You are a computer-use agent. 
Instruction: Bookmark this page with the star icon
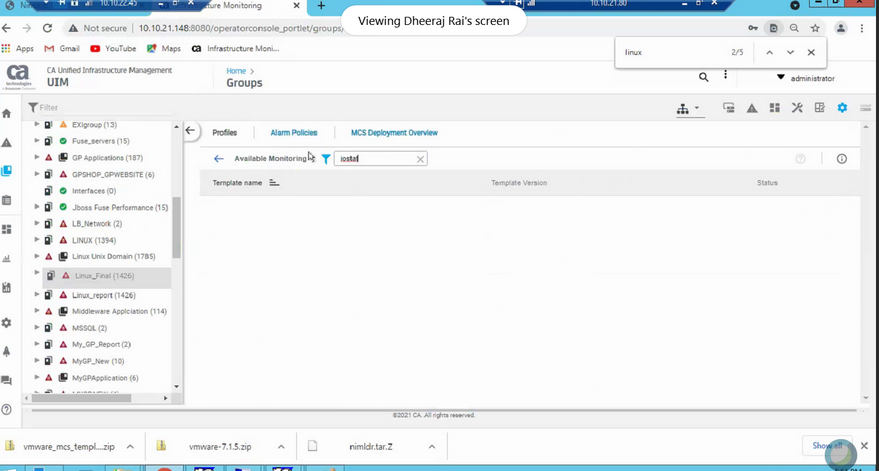815,29
